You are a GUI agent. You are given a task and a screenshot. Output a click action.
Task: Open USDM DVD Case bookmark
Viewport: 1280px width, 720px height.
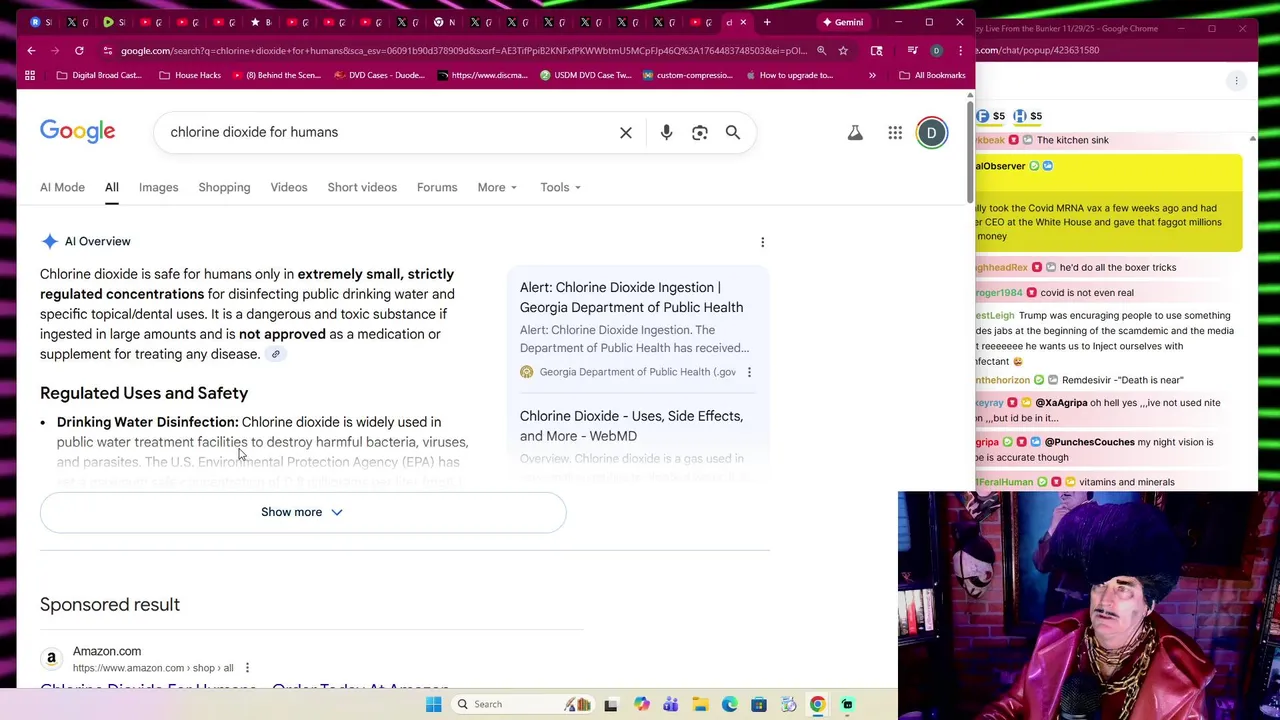(x=585, y=75)
